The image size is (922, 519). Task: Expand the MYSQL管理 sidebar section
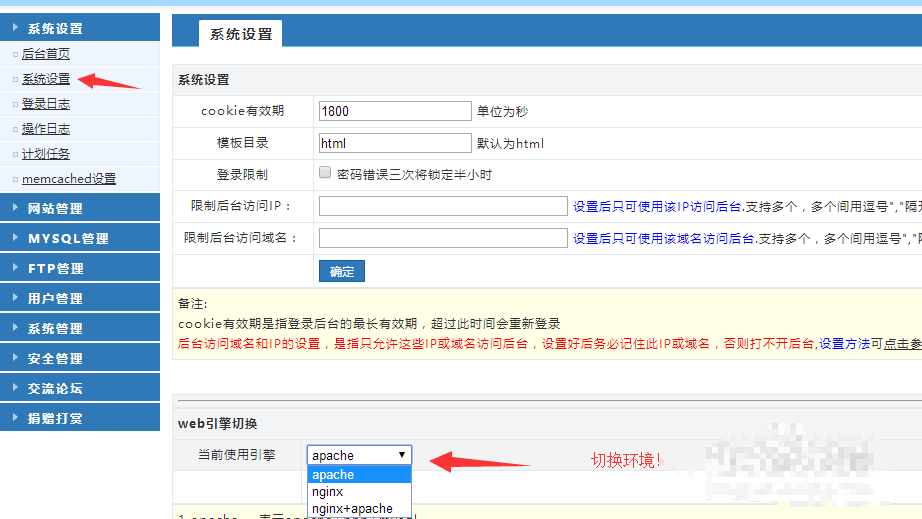coord(68,238)
